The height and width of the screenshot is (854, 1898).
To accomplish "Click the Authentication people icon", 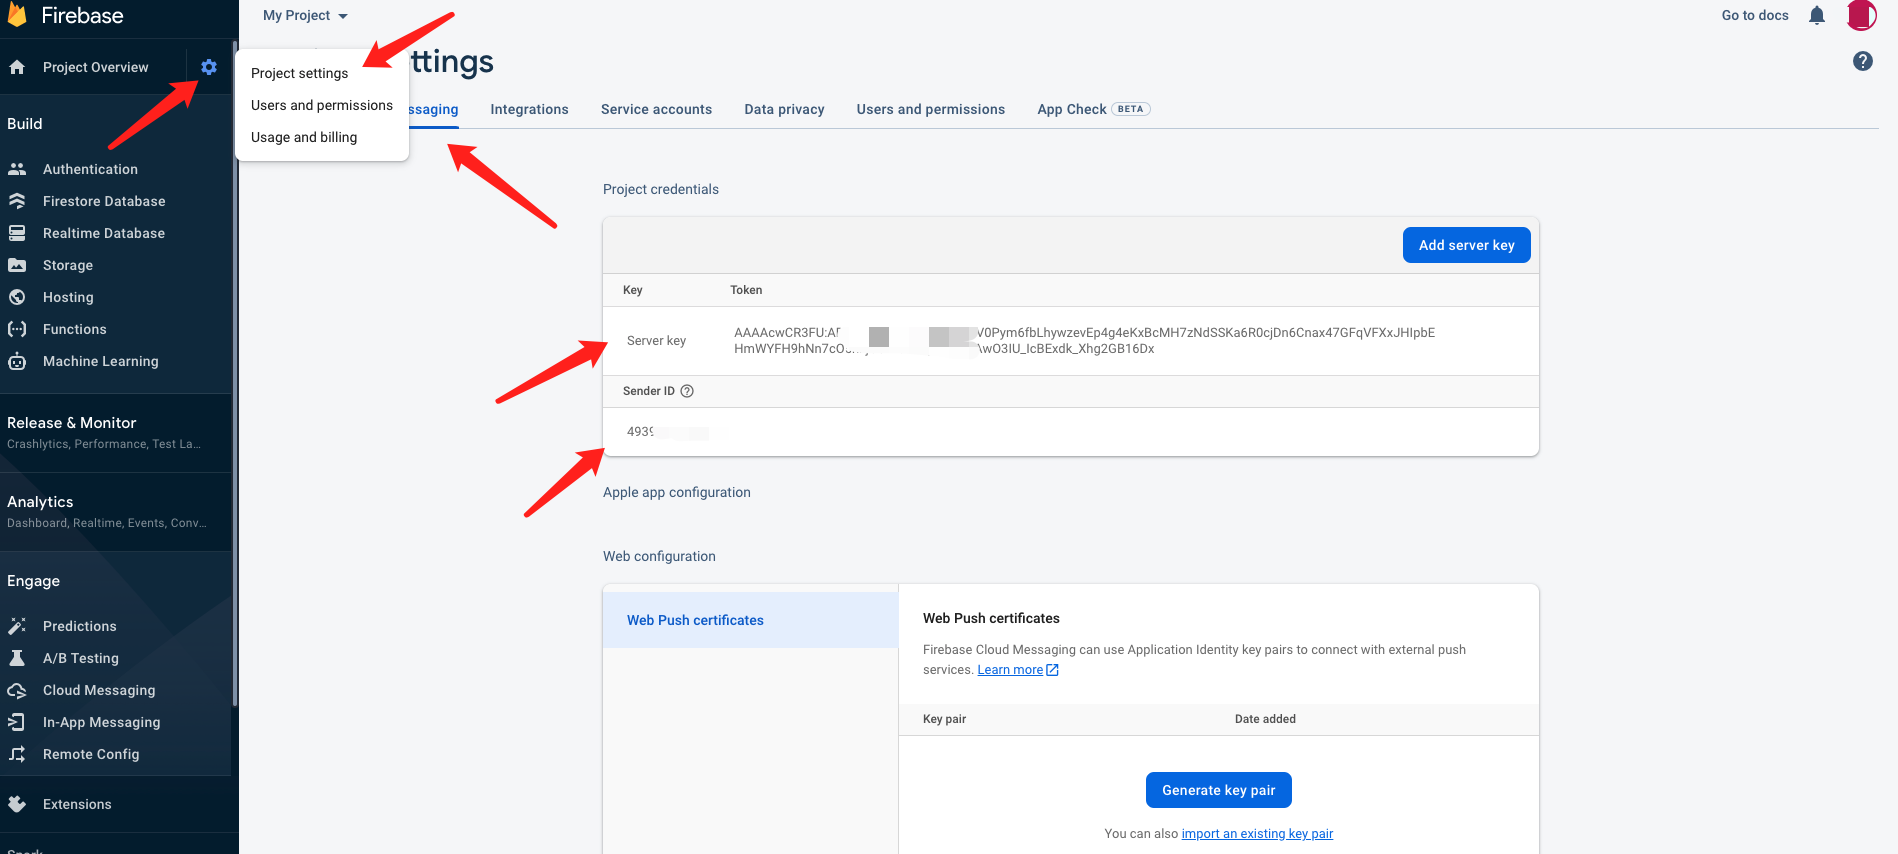I will coord(17,169).
